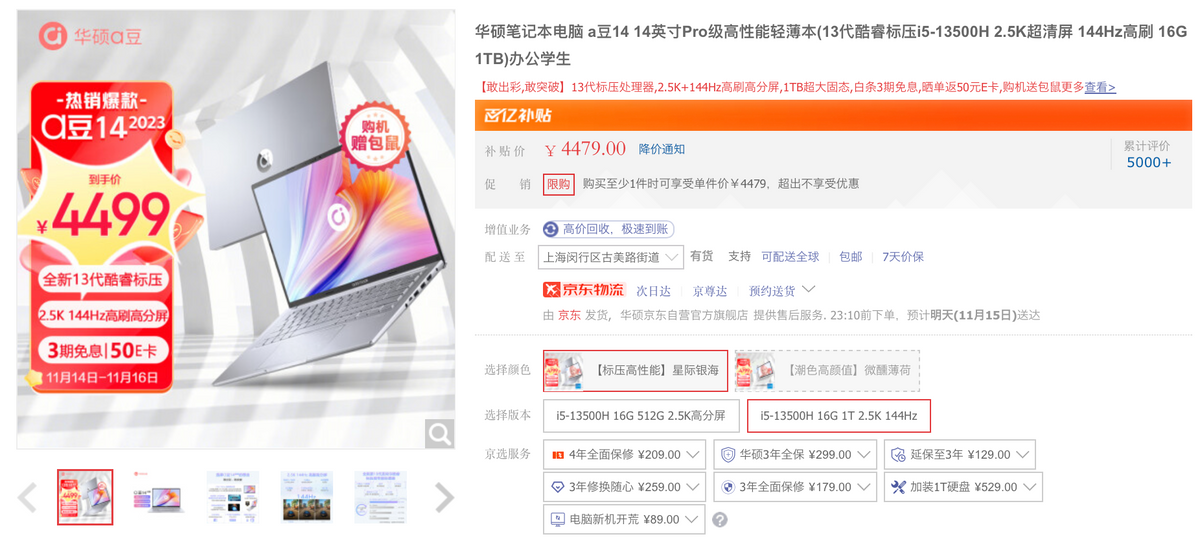The height and width of the screenshot is (539, 1200).
Task: Click the 华硕a豆 brand logo
Action: pyautogui.click(x=90, y=36)
